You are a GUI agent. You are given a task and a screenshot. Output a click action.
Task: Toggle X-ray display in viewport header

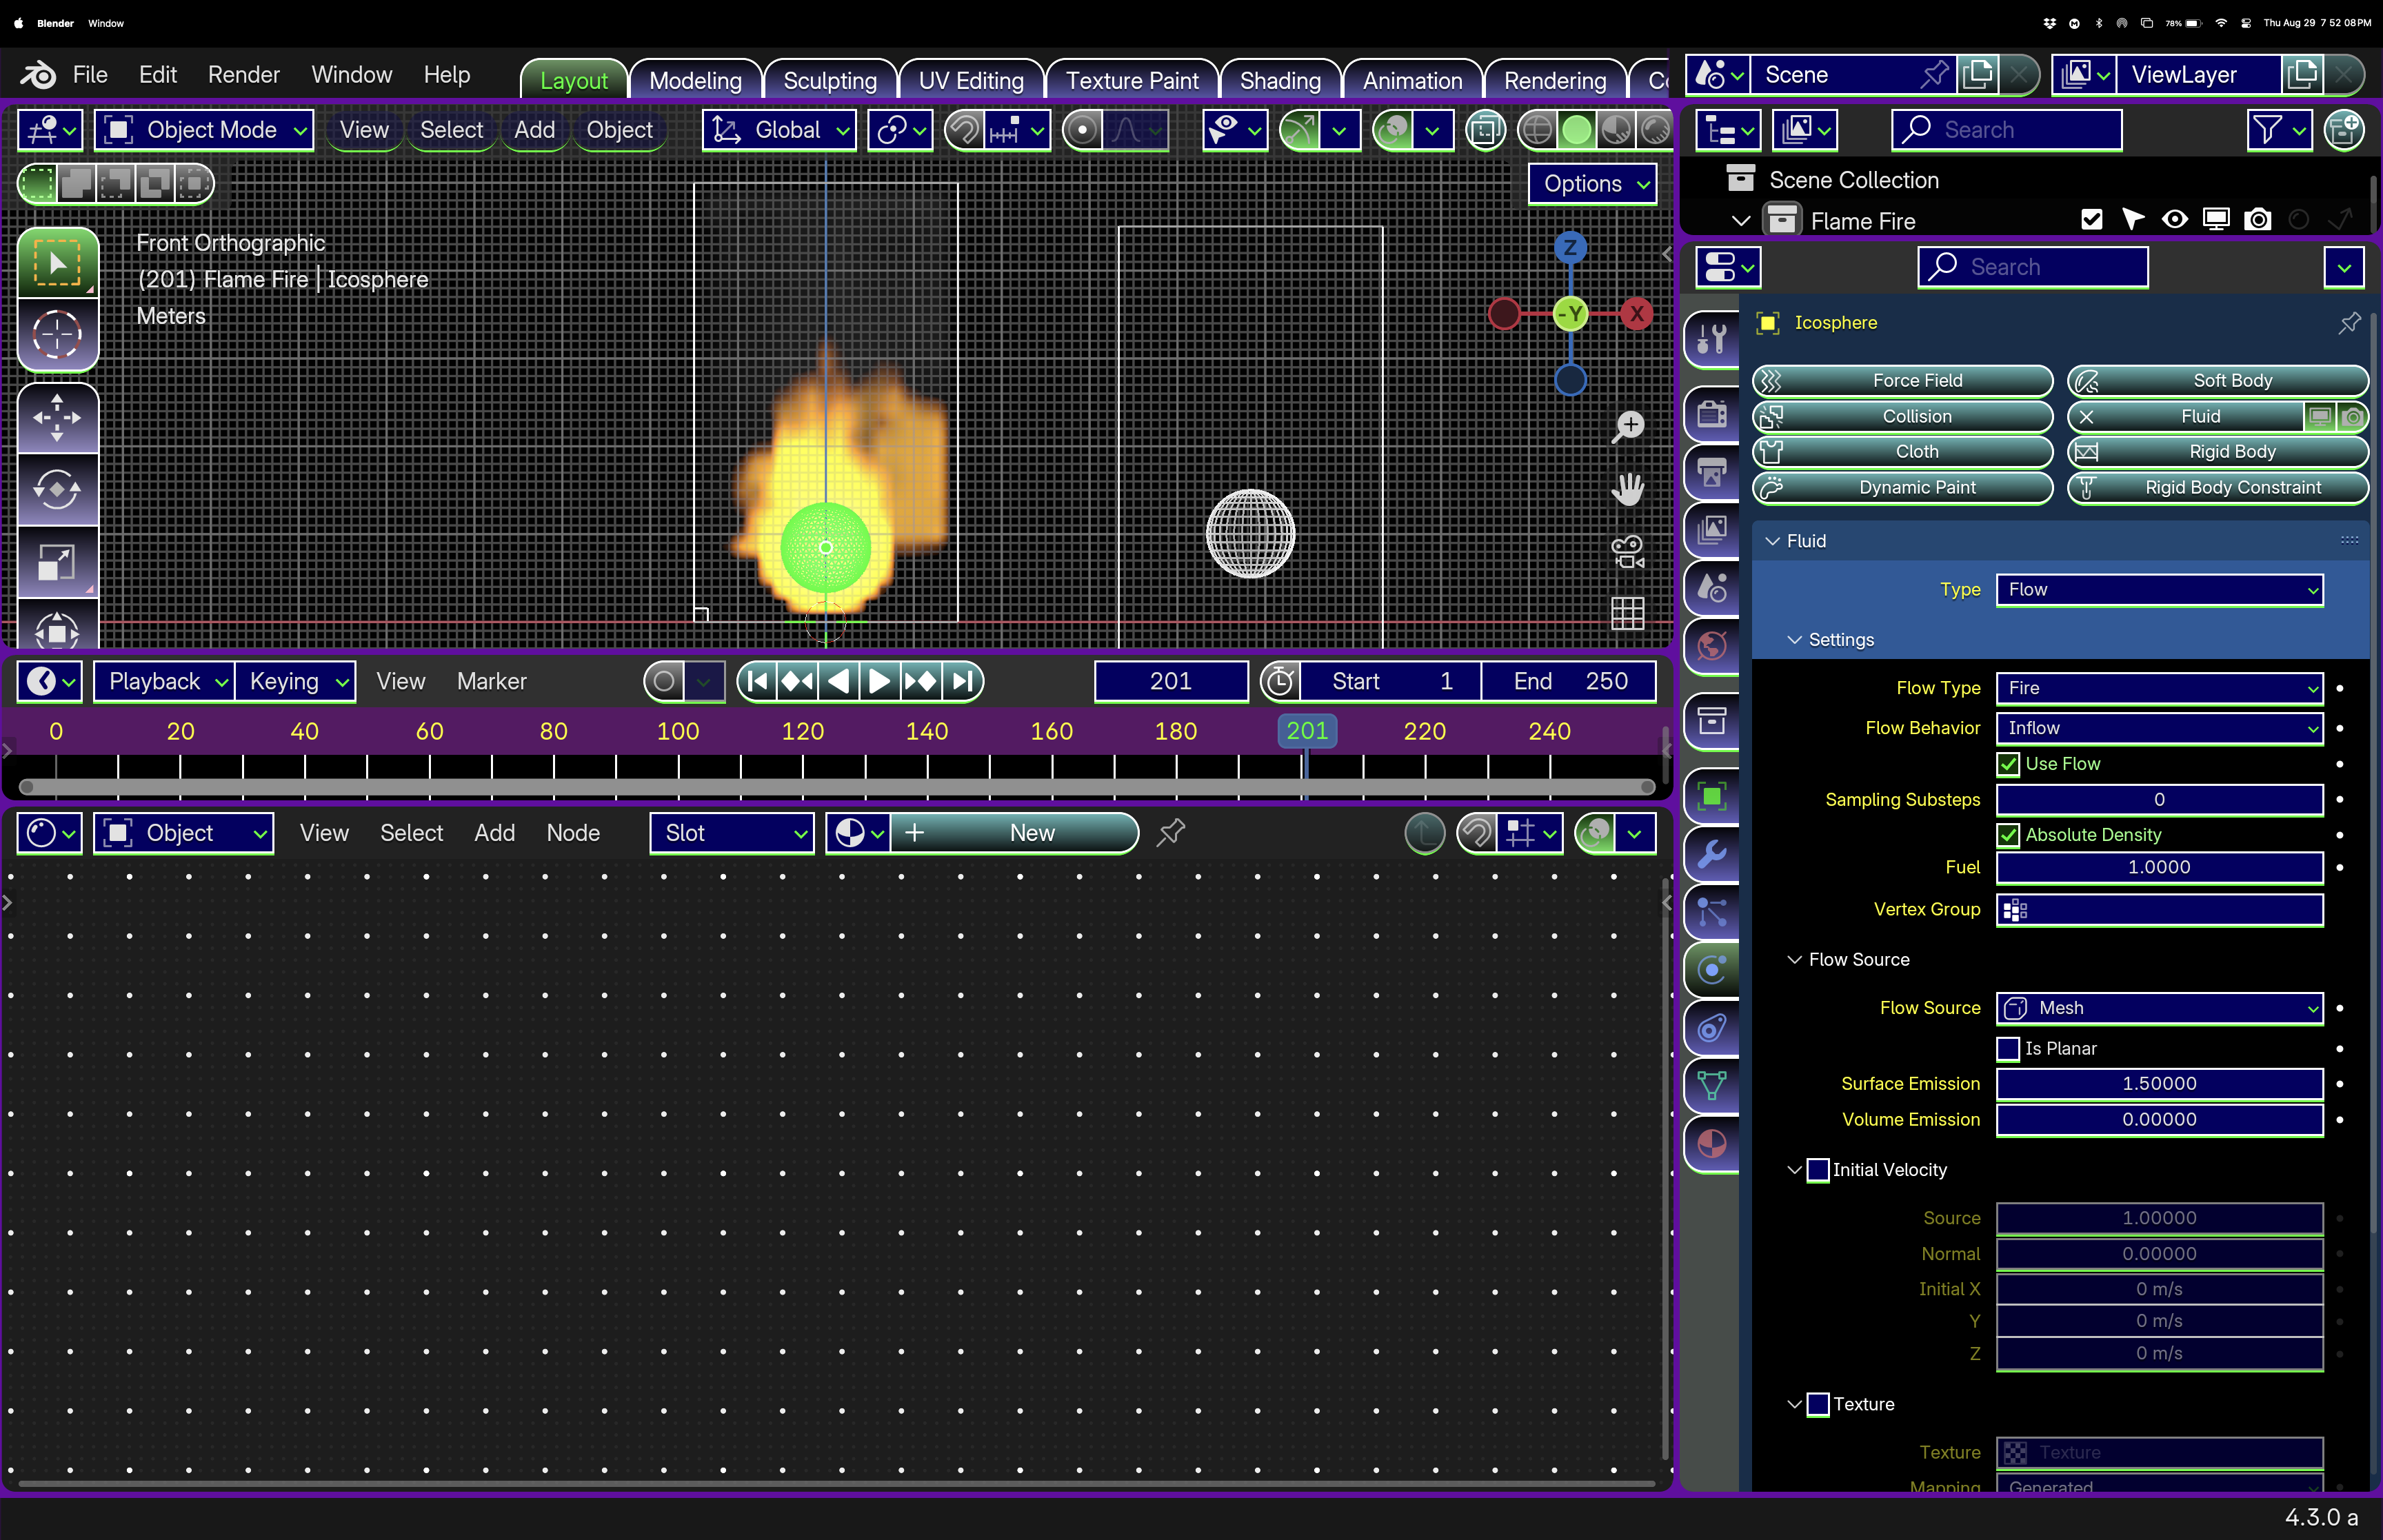pos(1486,130)
